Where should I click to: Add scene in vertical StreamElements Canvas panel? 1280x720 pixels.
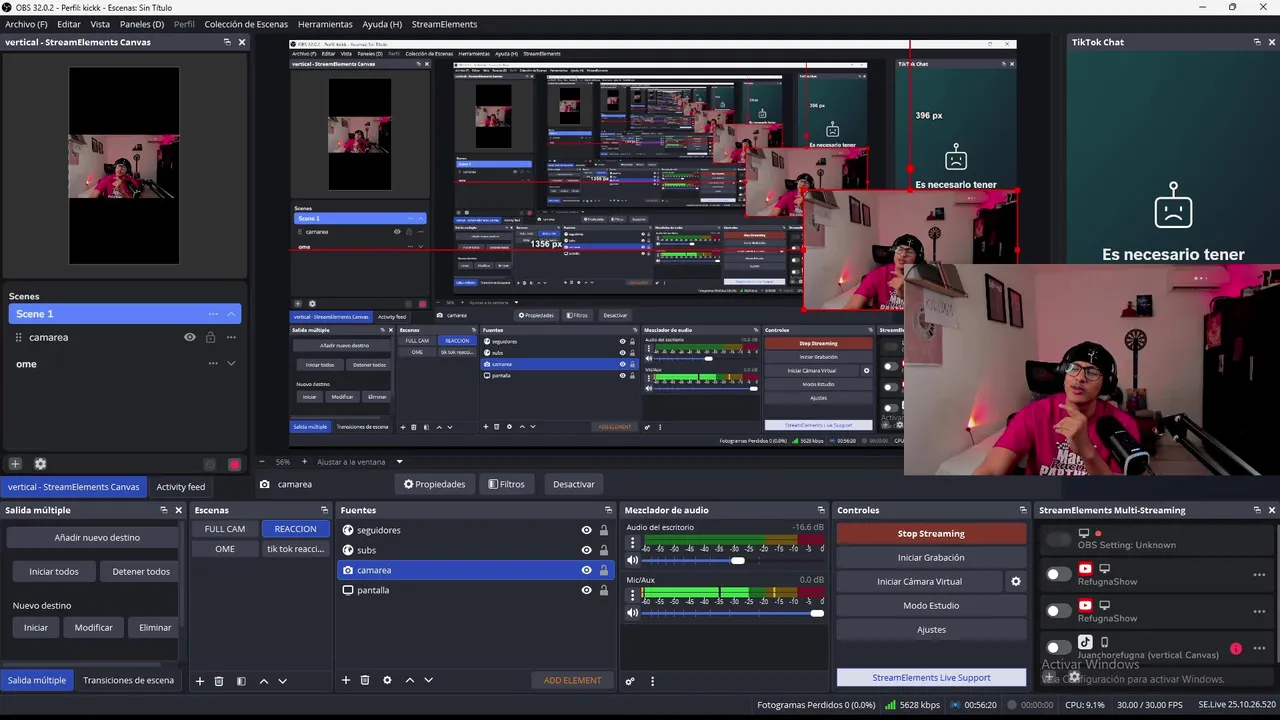[15, 464]
